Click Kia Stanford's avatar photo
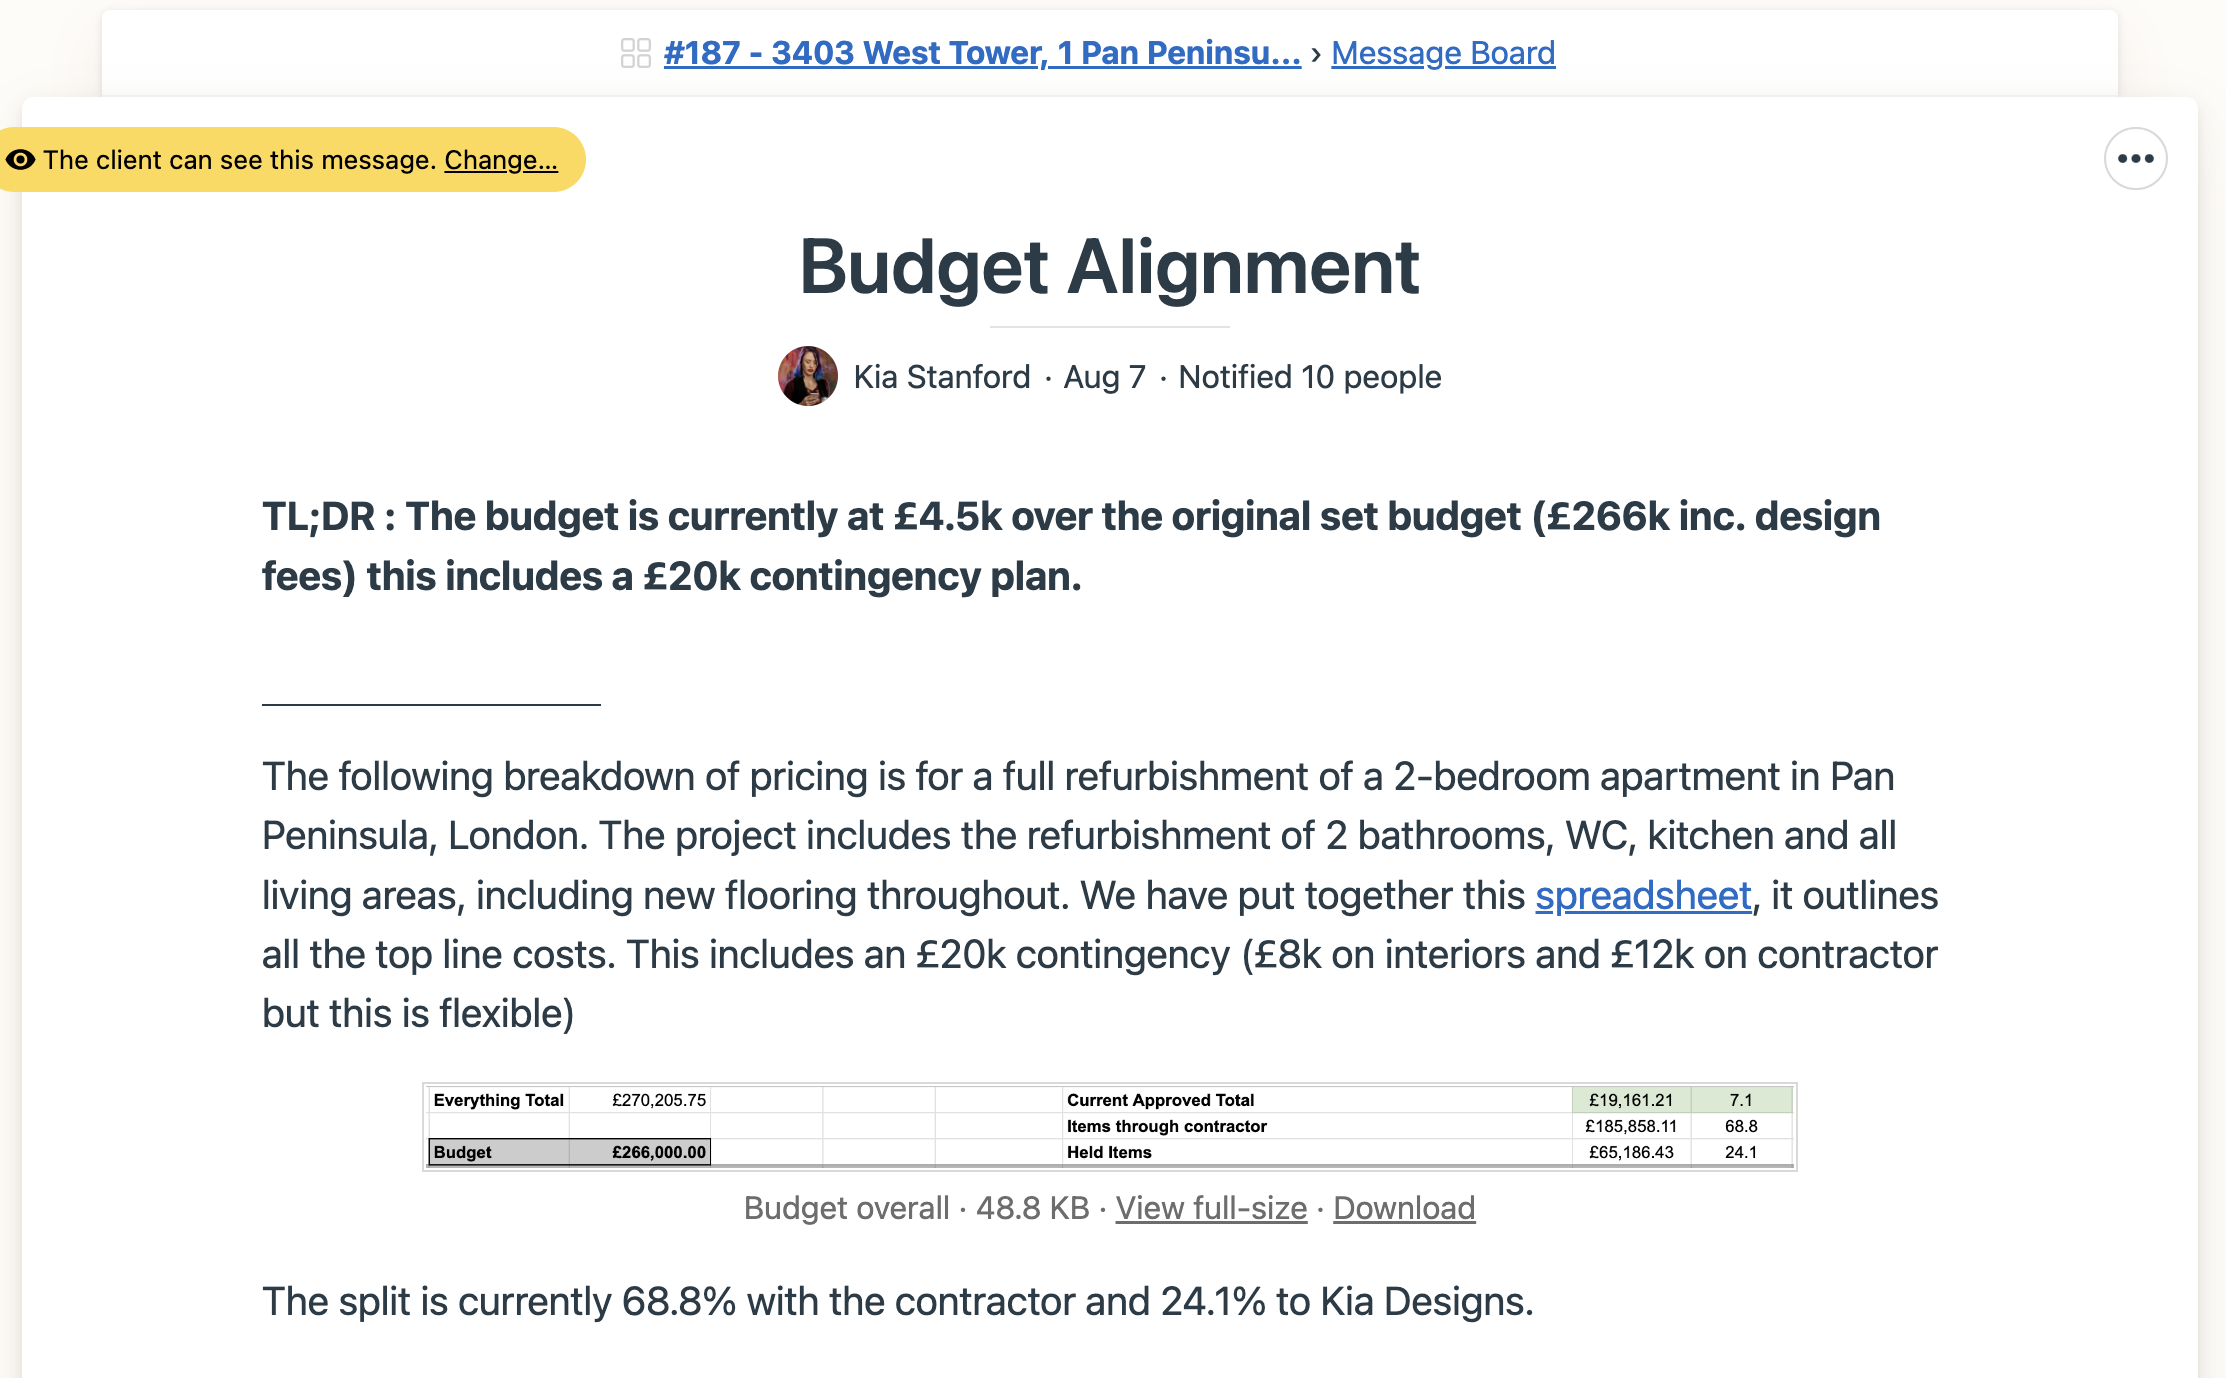The width and height of the screenshot is (2226, 1378). 808,377
